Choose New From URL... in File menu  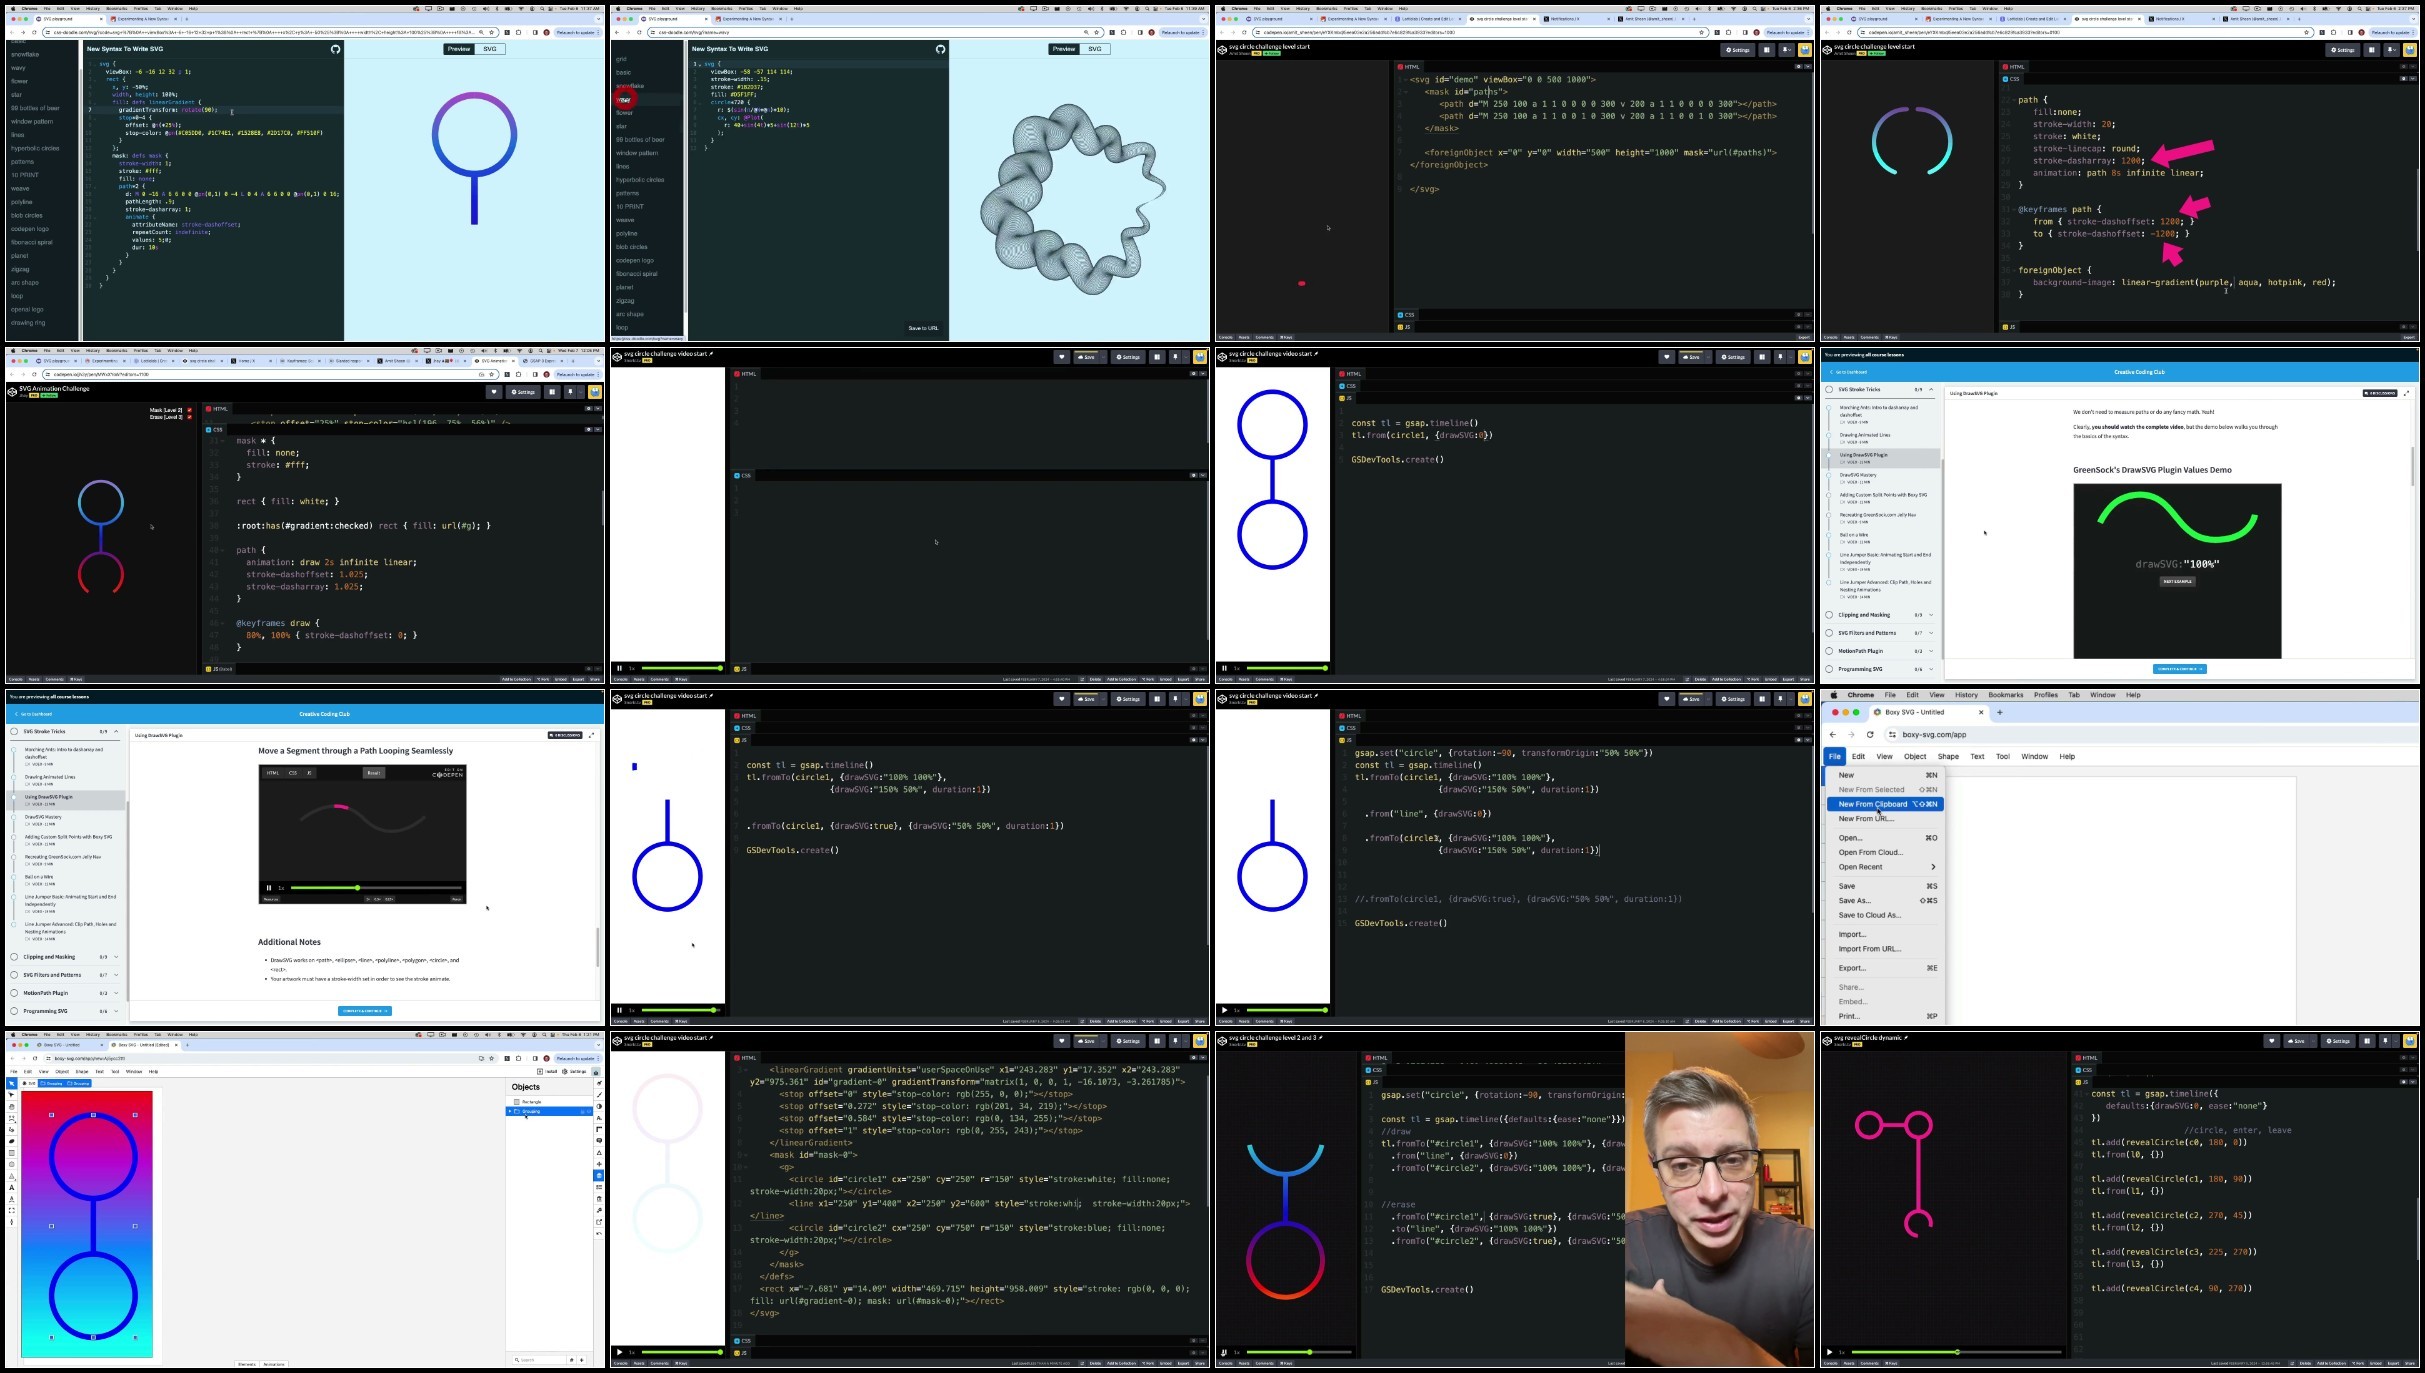[x=1866, y=819]
